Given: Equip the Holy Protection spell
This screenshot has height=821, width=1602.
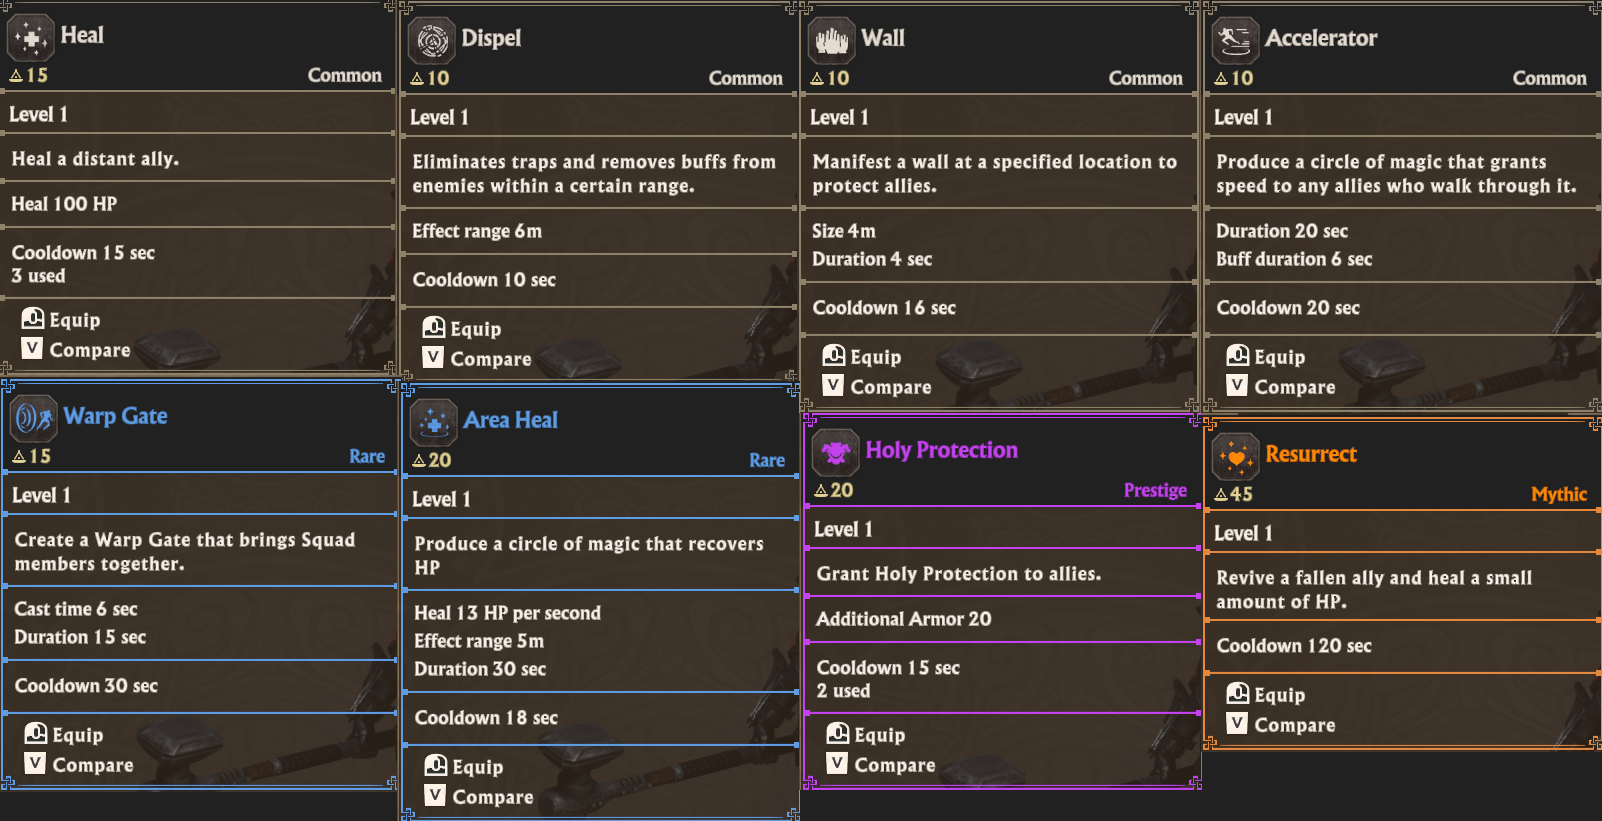Looking at the screenshot, I should coord(866,735).
